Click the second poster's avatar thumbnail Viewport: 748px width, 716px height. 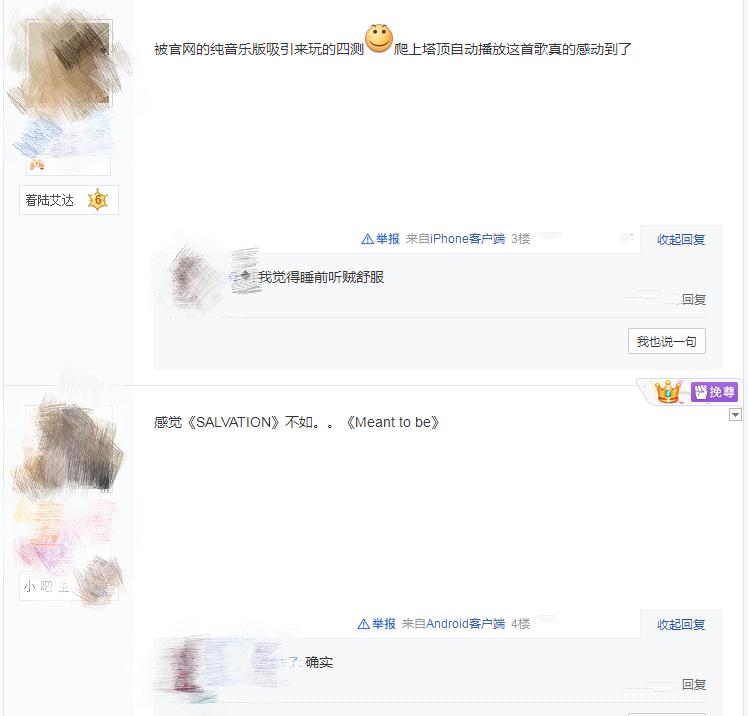[68, 448]
